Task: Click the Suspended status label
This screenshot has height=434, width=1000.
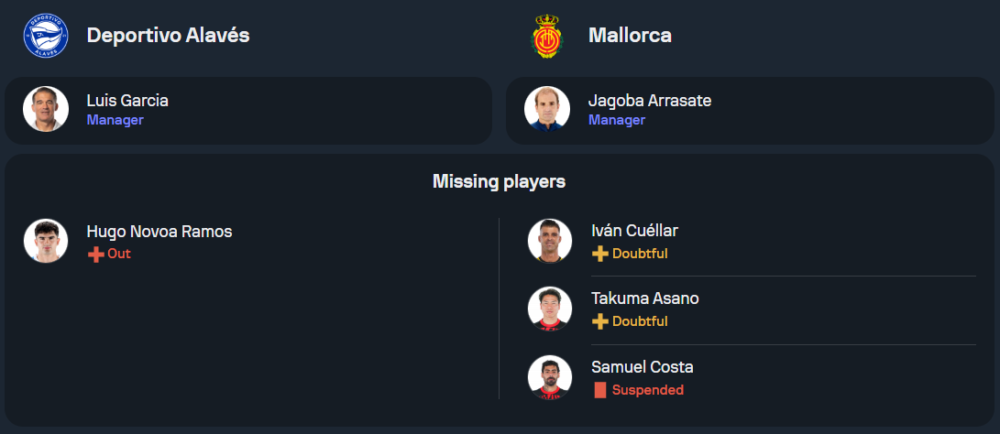Action: [648, 390]
